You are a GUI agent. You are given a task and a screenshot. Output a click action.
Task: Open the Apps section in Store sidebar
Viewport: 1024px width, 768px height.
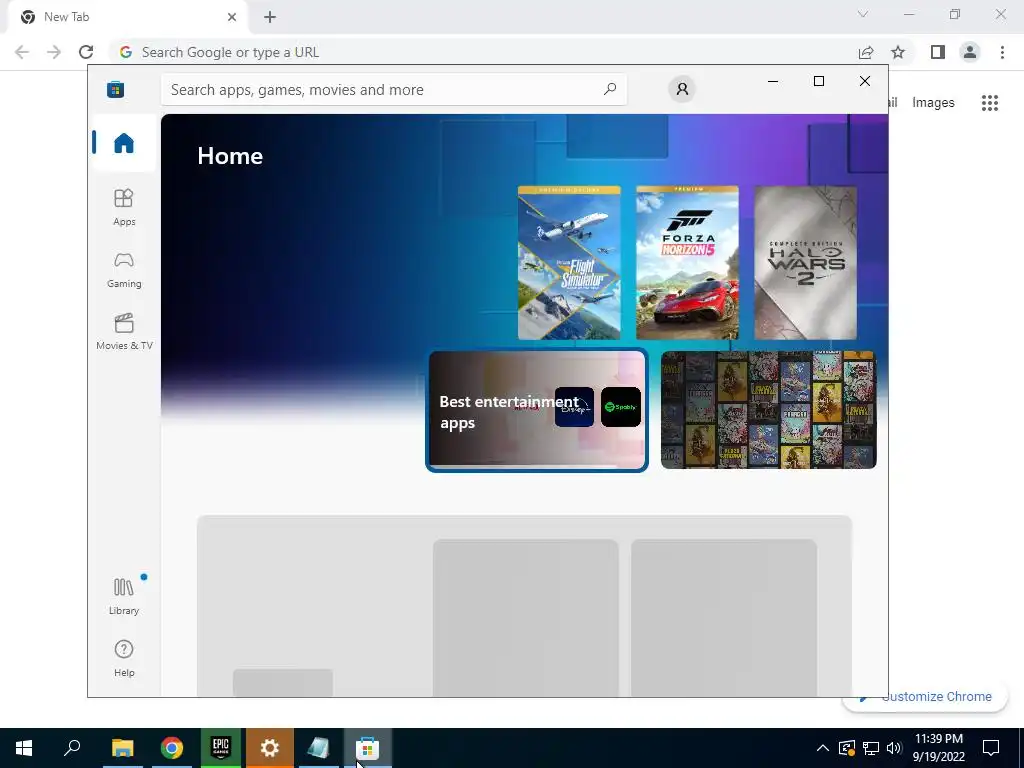[123, 207]
